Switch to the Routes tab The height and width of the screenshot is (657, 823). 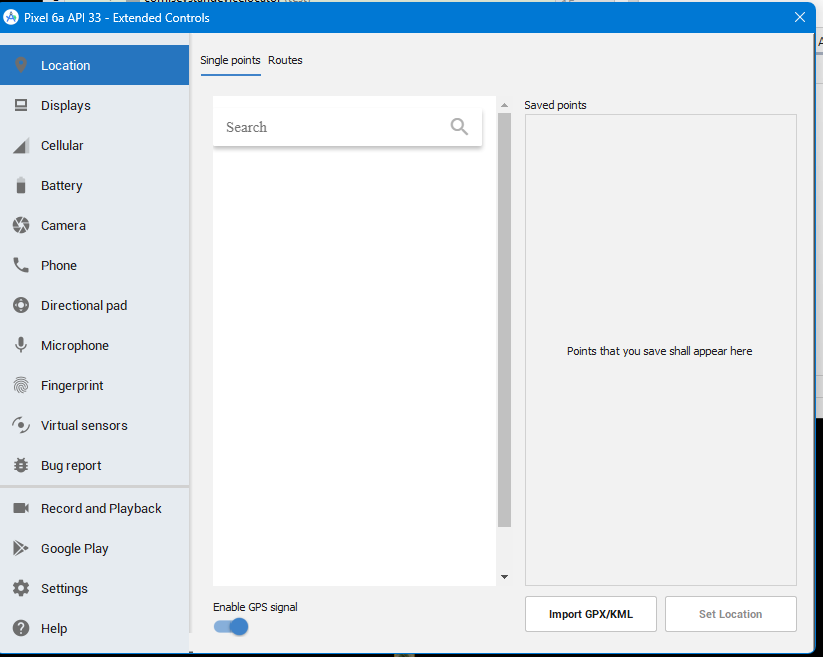point(285,61)
